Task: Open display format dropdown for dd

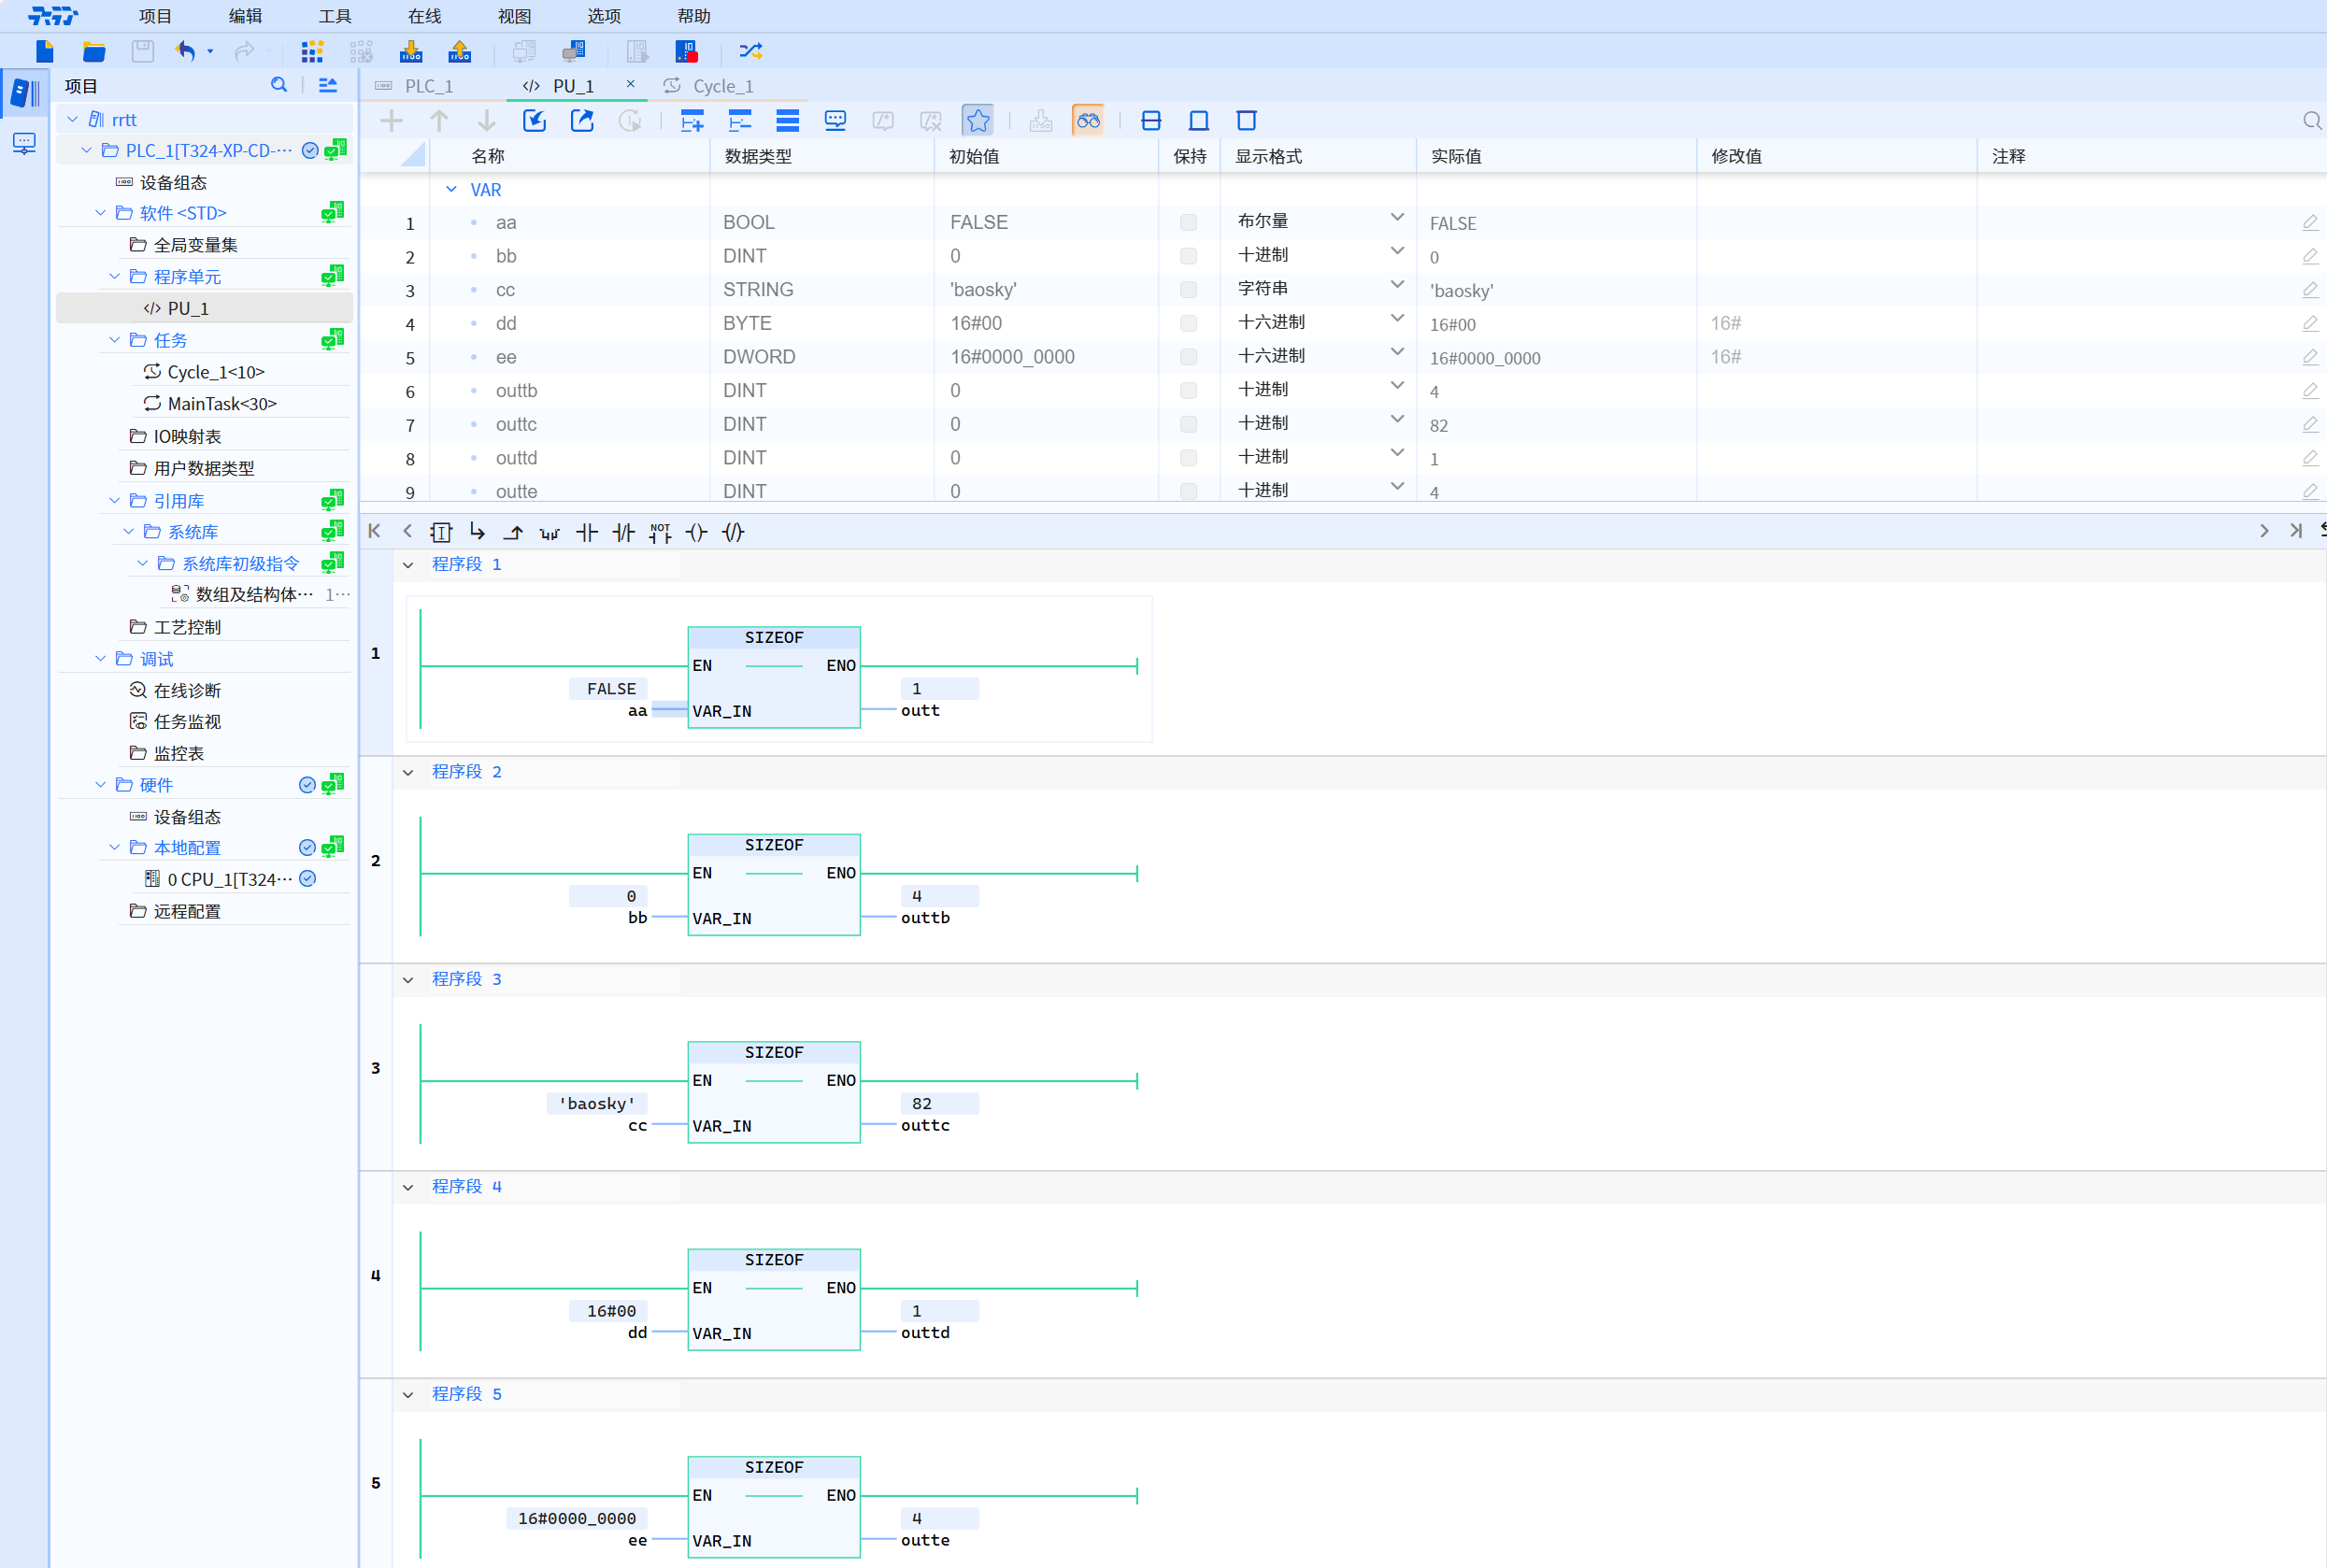Action: click(1396, 320)
